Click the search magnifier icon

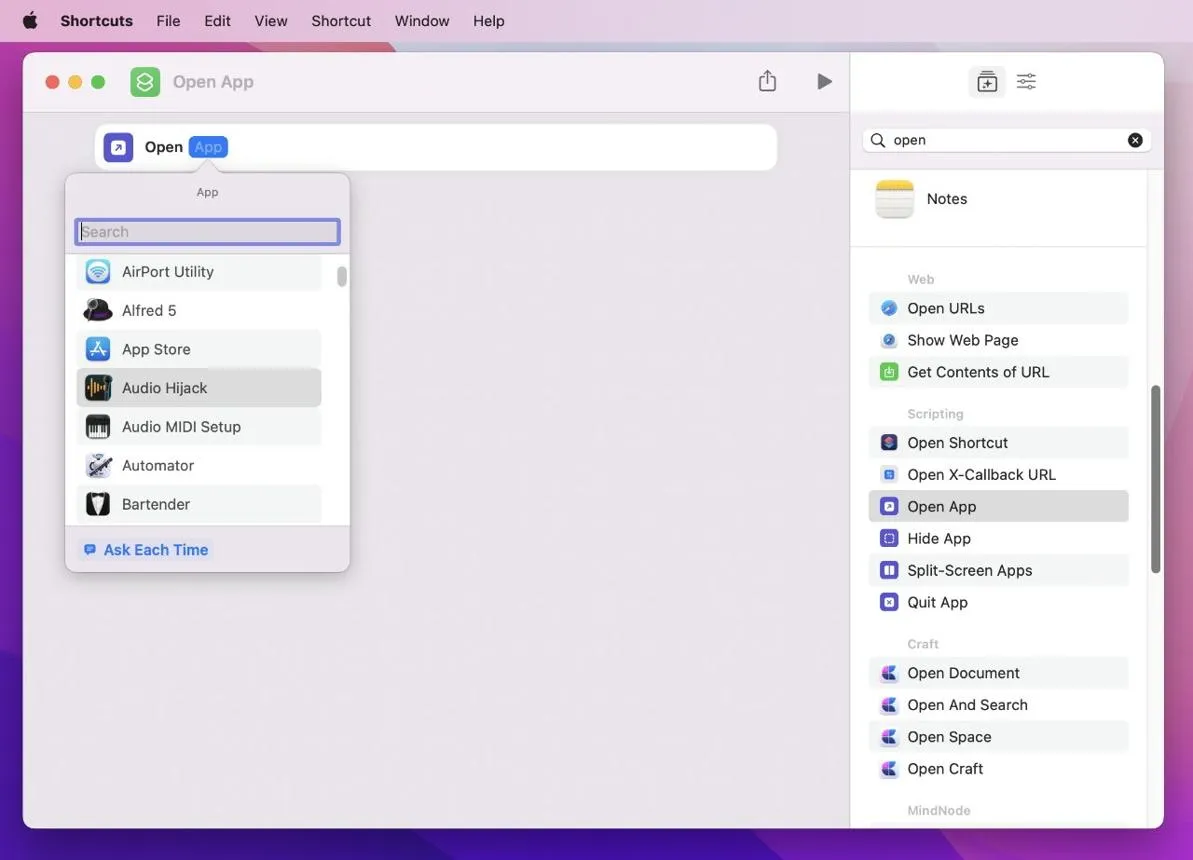pos(877,140)
